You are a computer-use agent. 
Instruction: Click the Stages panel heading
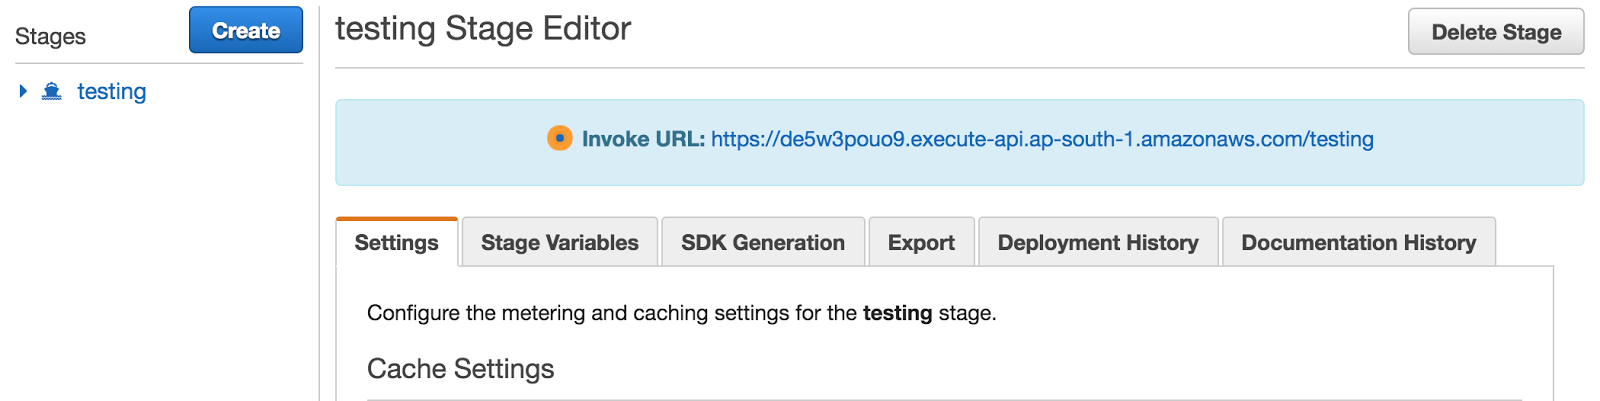pyautogui.click(x=50, y=37)
